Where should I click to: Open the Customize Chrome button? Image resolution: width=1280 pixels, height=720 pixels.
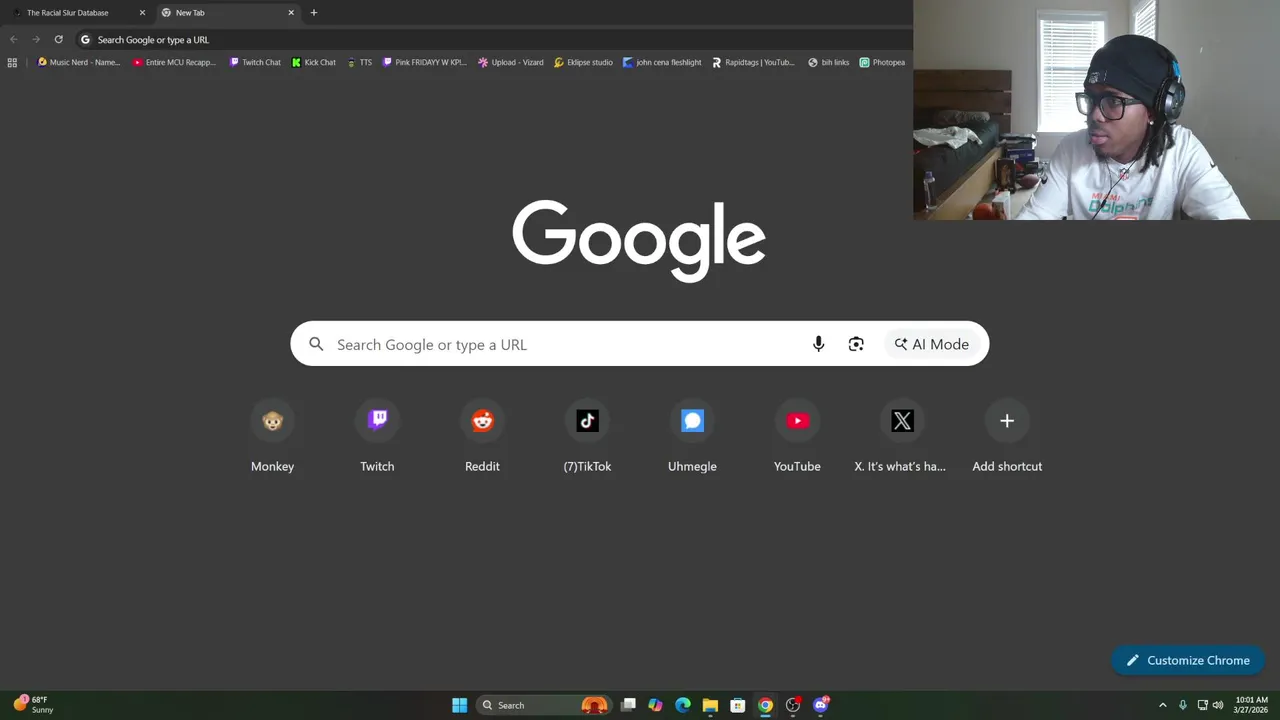click(x=1188, y=660)
